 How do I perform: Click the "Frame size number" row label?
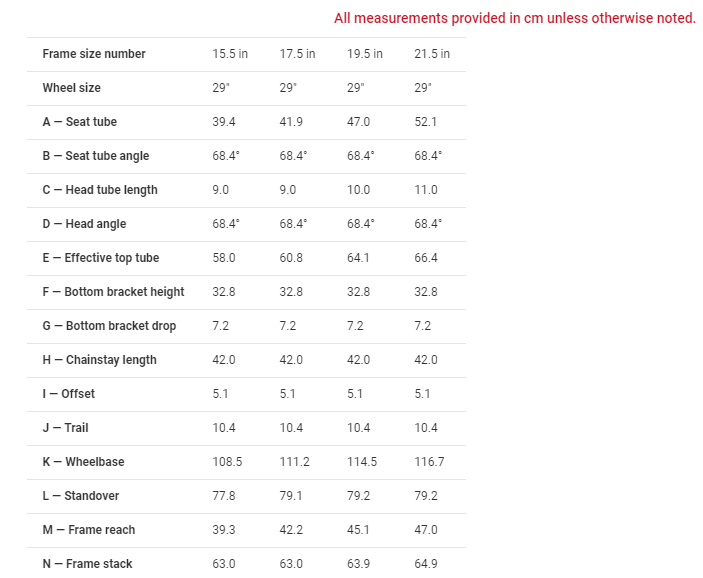coord(94,54)
